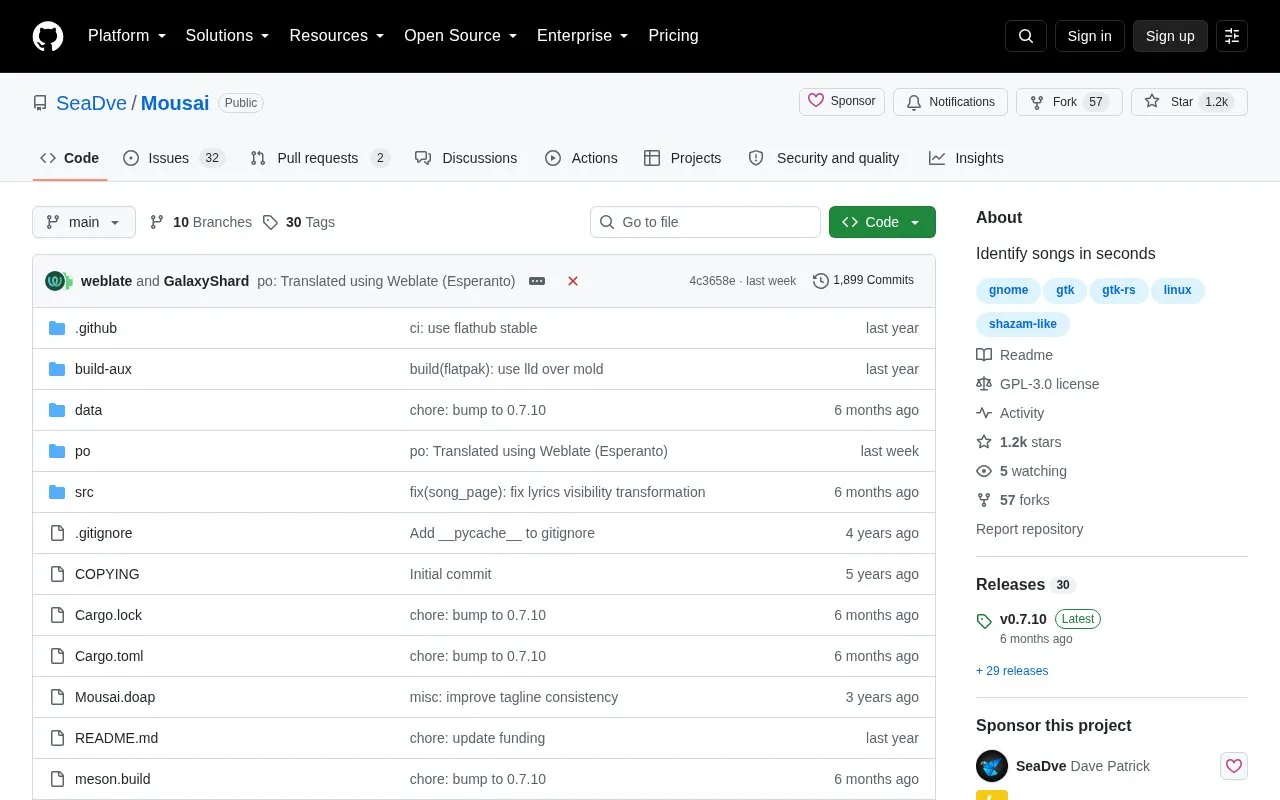View 1,899 Commits history
The height and width of the screenshot is (800, 1280).
pyautogui.click(x=864, y=281)
